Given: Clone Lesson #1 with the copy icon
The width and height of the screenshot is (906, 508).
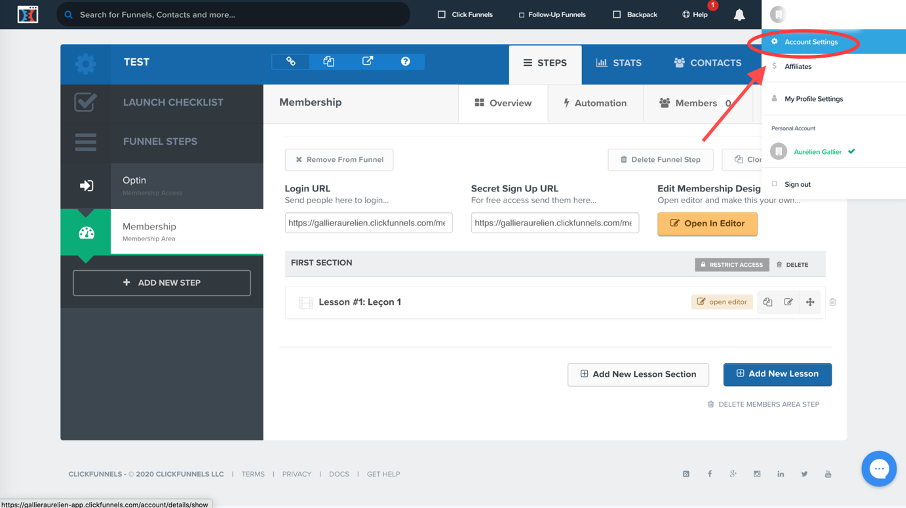Looking at the screenshot, I should point(767,302).
